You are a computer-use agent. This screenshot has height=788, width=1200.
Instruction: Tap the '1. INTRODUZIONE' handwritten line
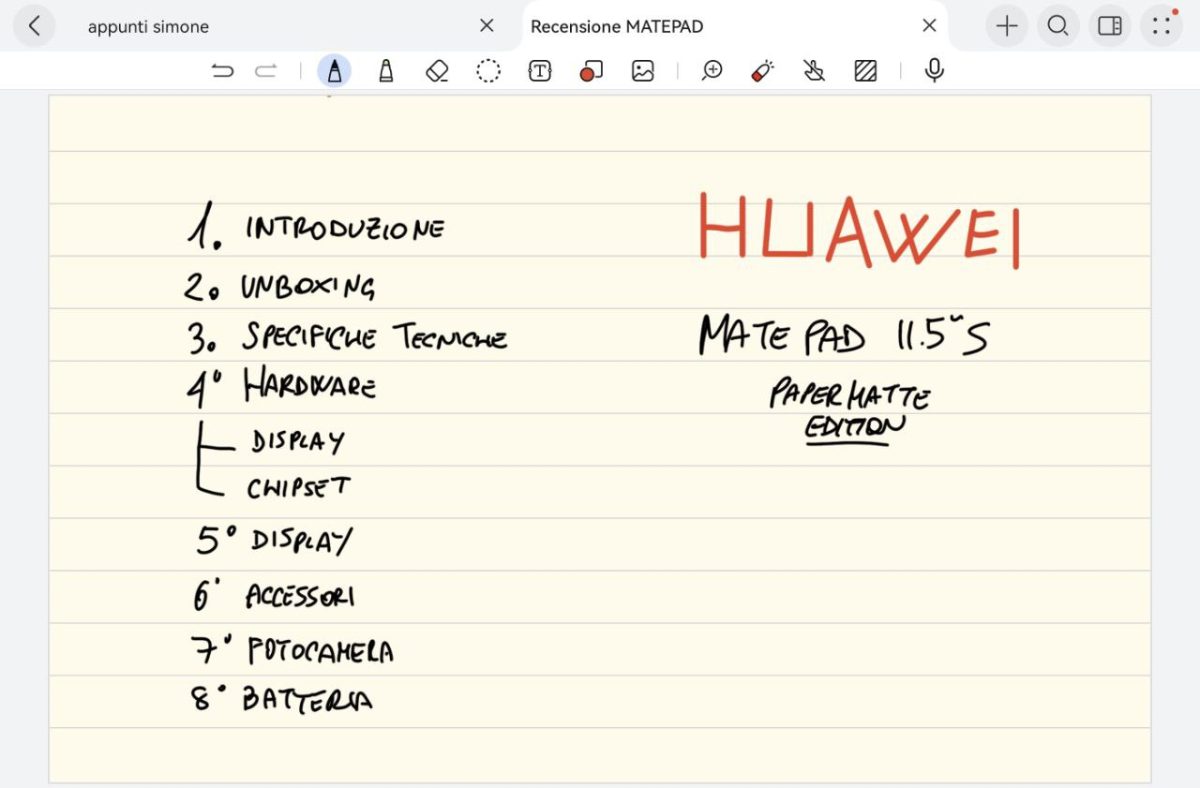tap(315, 228)
